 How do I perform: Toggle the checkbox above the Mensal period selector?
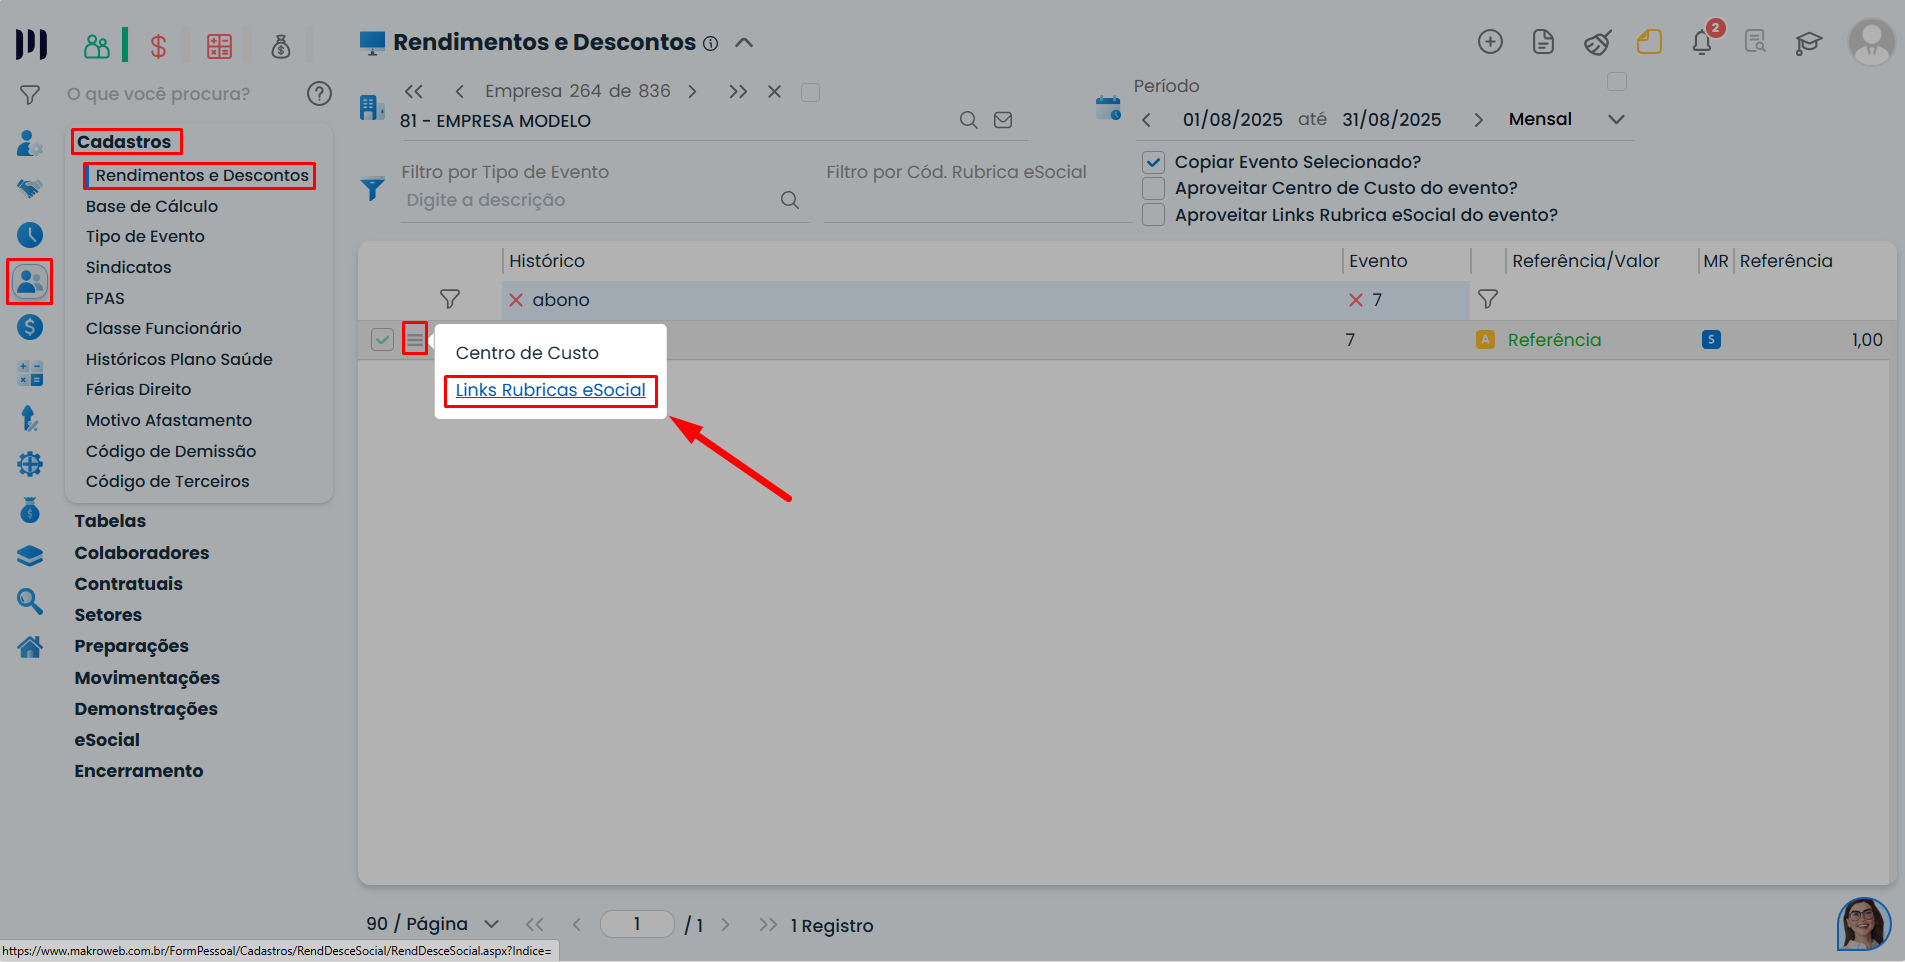(x=1617, y=81)
